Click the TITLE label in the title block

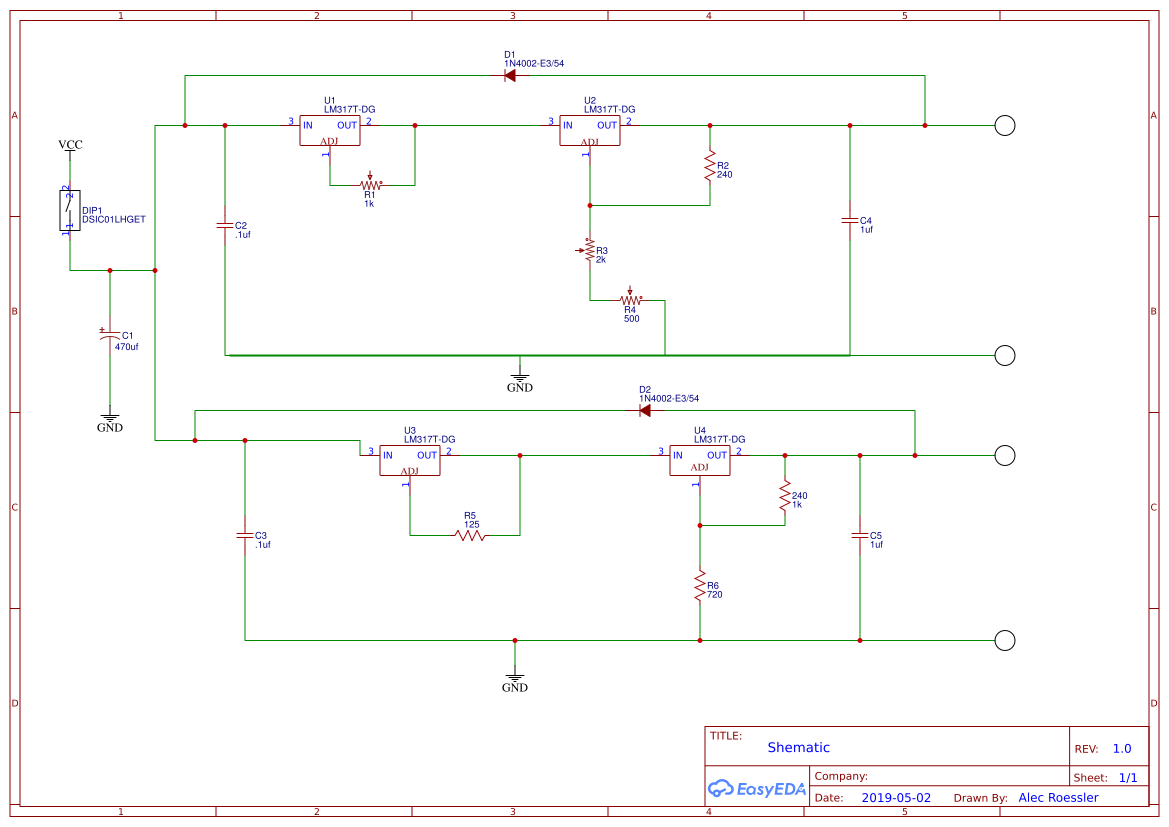pyautogui.click(x=724, y=734)
